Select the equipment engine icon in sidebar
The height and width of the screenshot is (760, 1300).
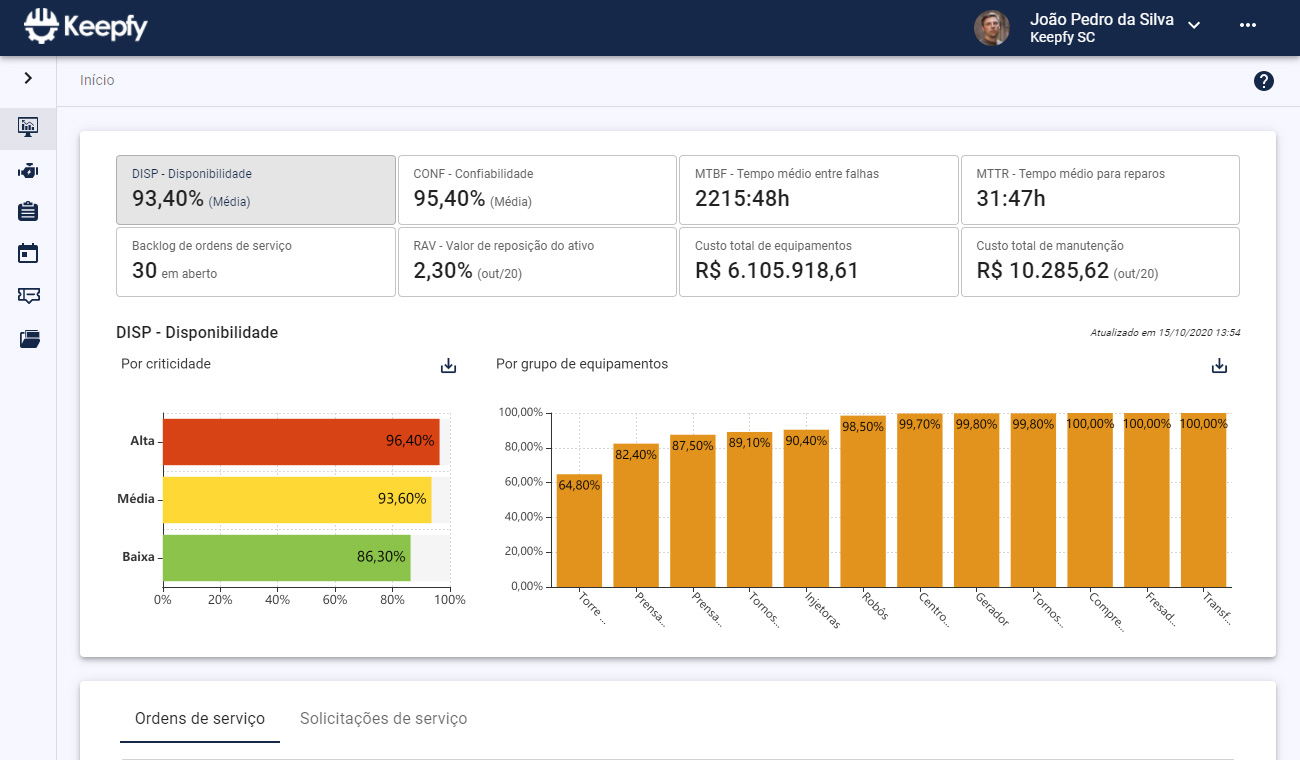click(28, 170)
